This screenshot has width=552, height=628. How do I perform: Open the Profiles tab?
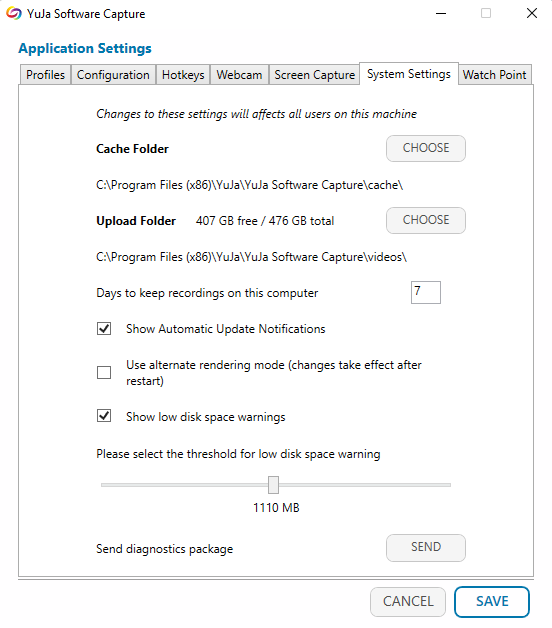click(45, 74)
